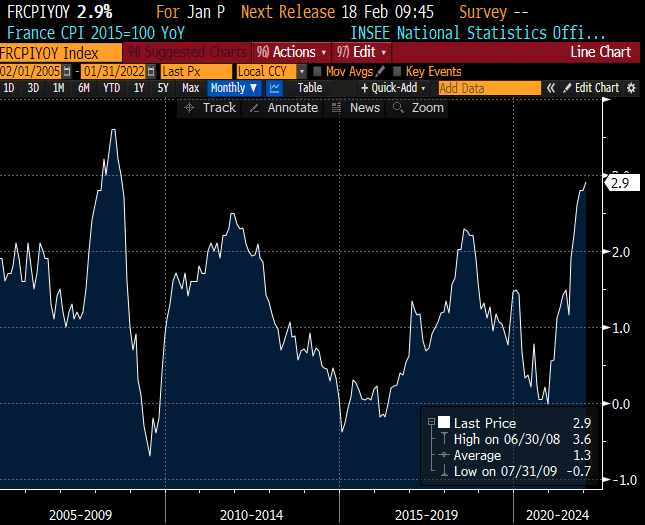The width and height of the screenshot is (645, 525).
Task: Expand the Monthly periodicity dropdown
Action: (x=234, y=88)
